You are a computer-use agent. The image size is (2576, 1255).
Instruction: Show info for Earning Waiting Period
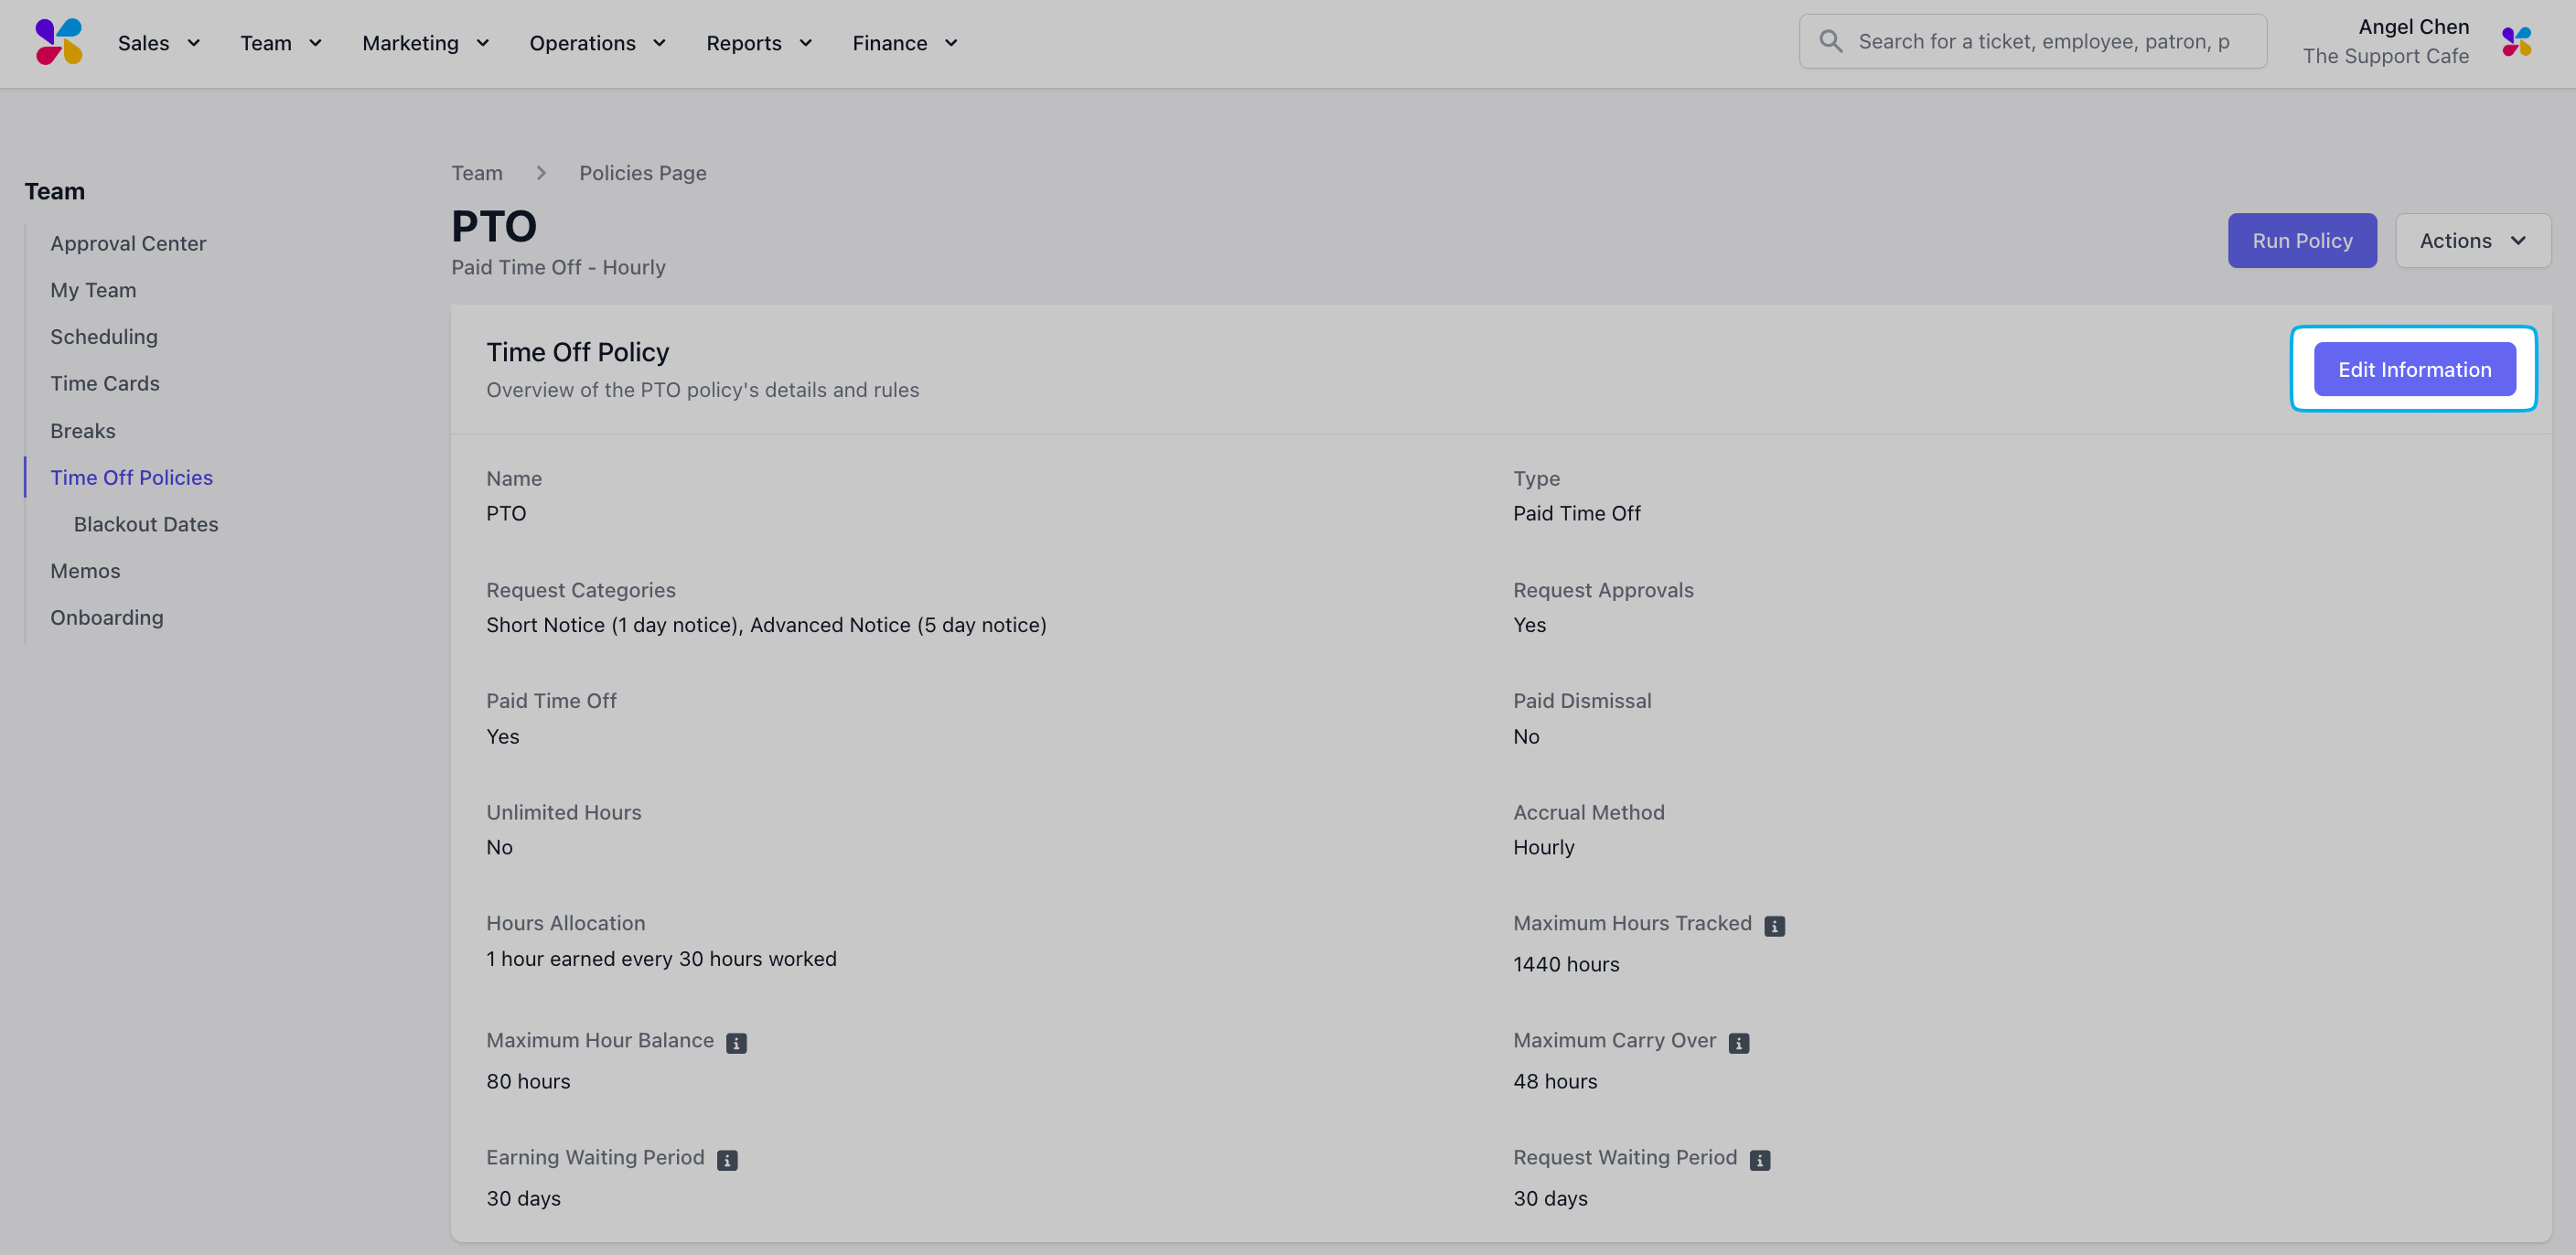click(x=727, y=1160)
